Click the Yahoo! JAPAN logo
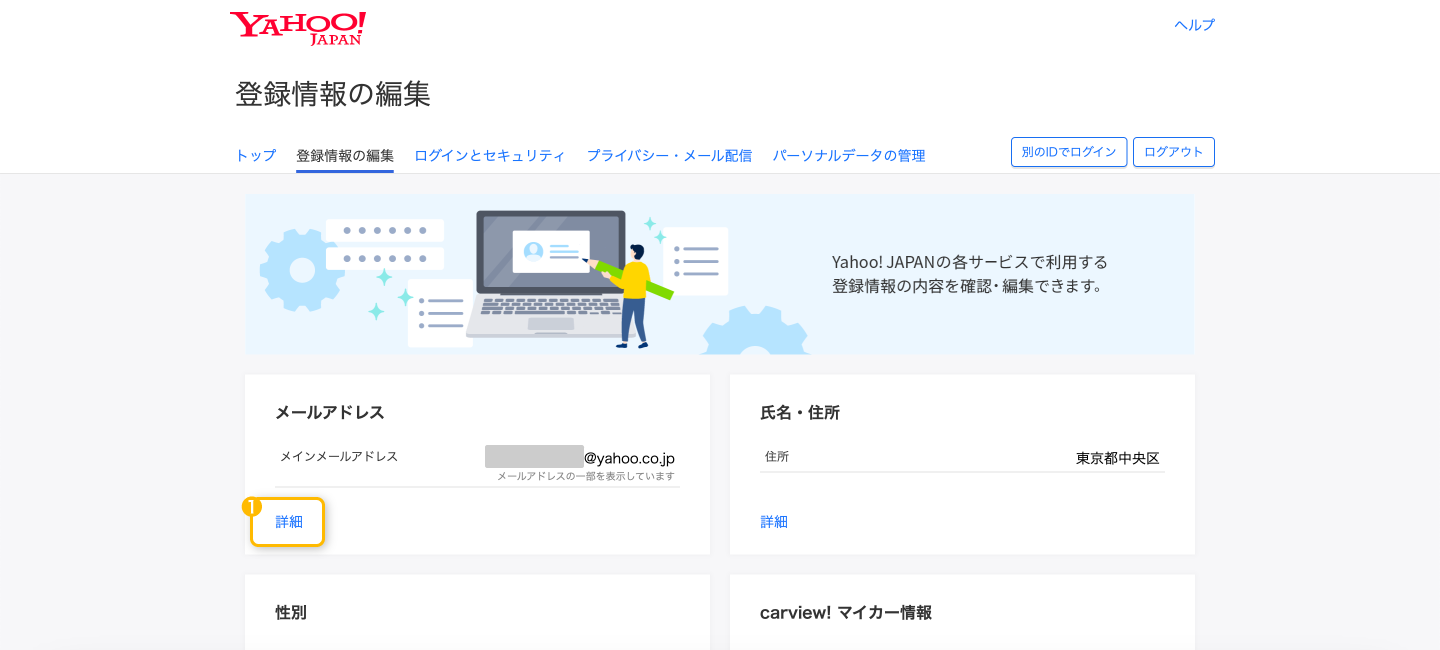The width and height of the screenshot is (1440, 650). (x=298, y=28)
